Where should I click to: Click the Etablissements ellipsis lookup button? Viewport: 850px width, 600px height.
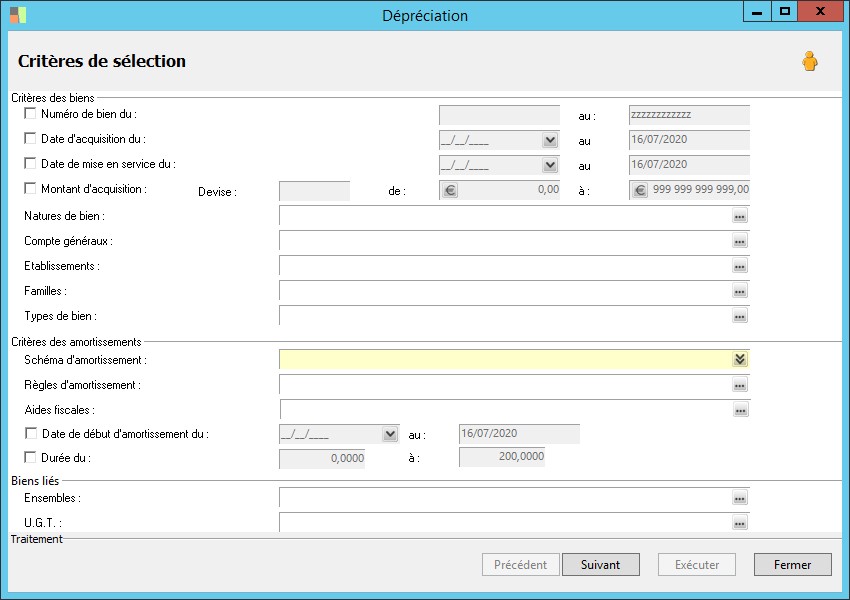pyautogui.click(x=740, y=266)
